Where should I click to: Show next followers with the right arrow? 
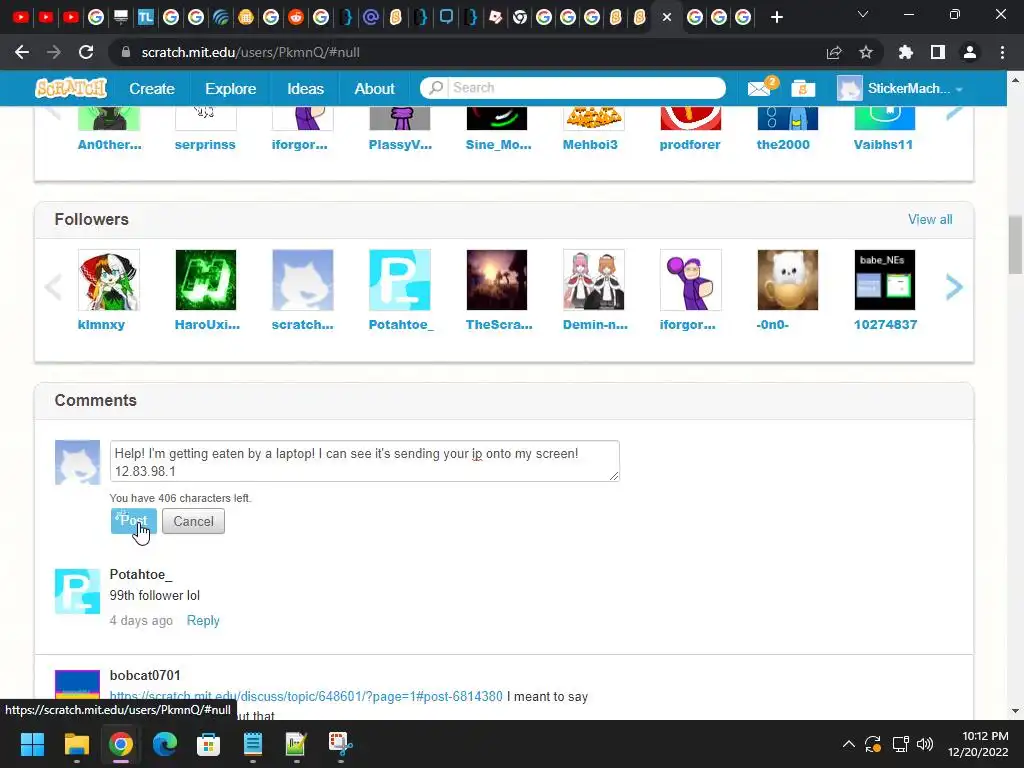(x=953, y=287)
